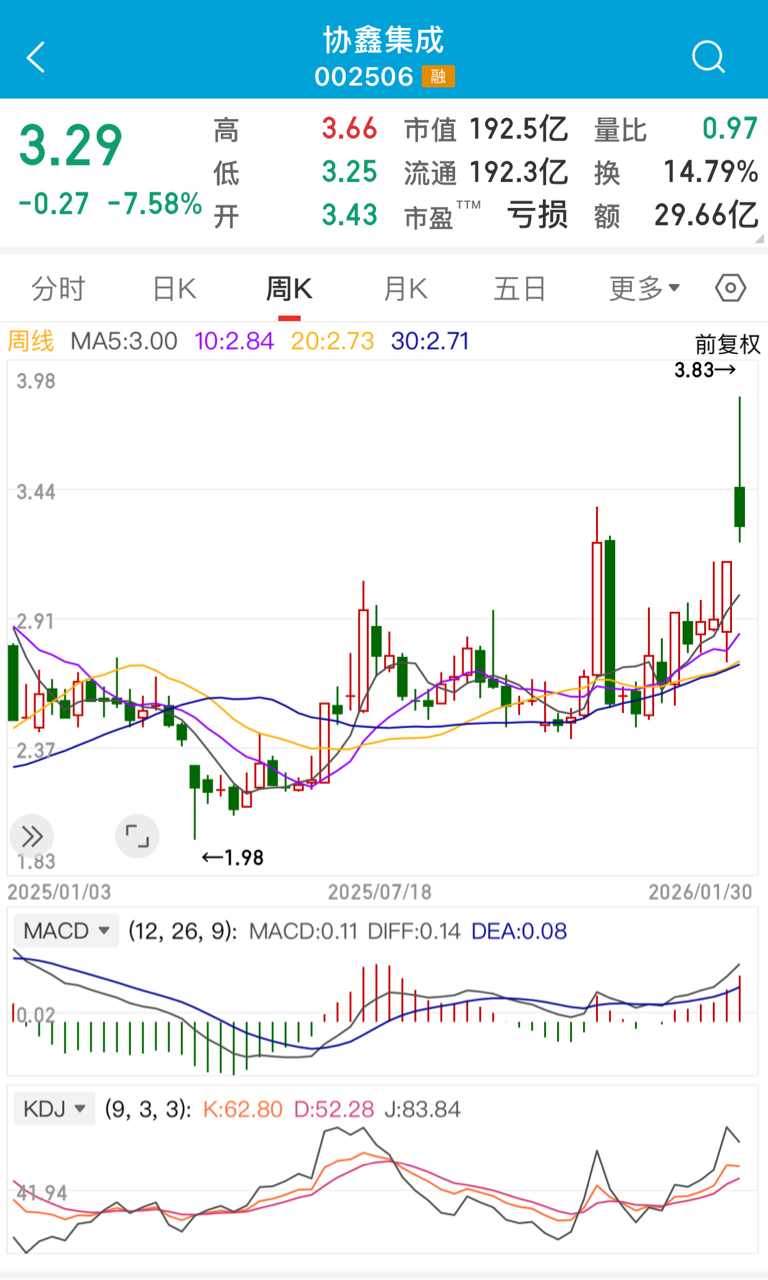768x1280 pixels.
Task: Tap the 30:2.71 MA value
Action: pos(430,341)
